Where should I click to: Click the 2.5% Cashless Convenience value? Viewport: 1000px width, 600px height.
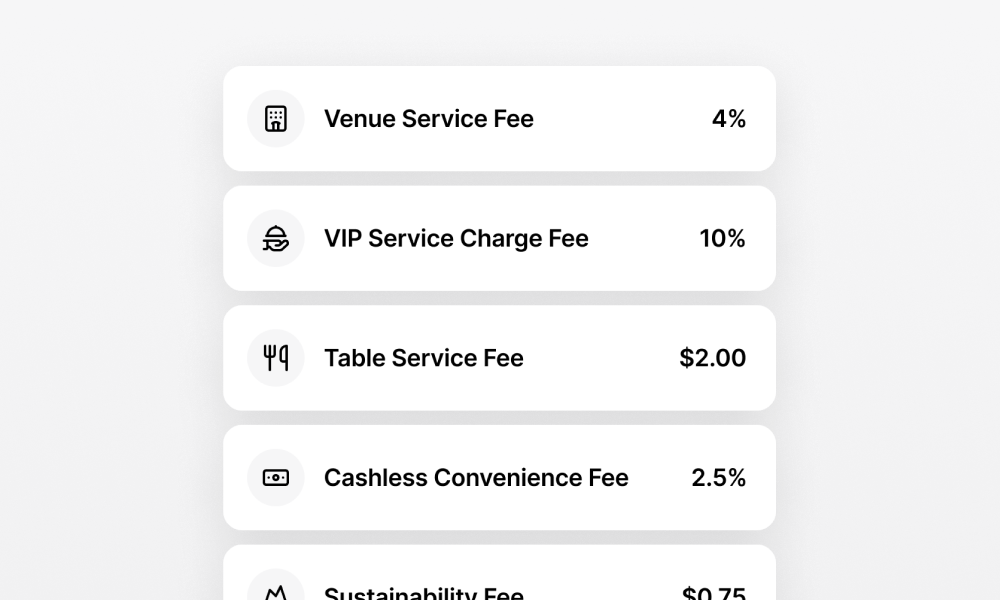coord(718,477)
